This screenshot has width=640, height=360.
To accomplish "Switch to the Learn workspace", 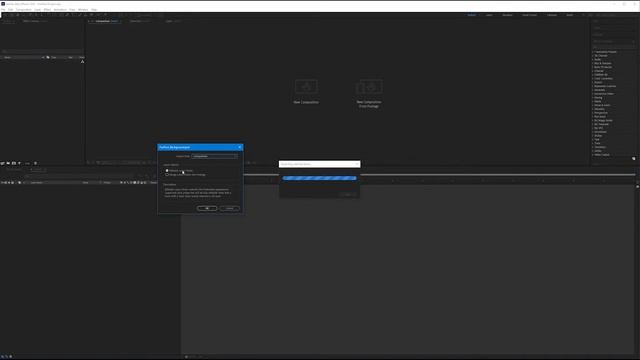I will coord(489,15).
